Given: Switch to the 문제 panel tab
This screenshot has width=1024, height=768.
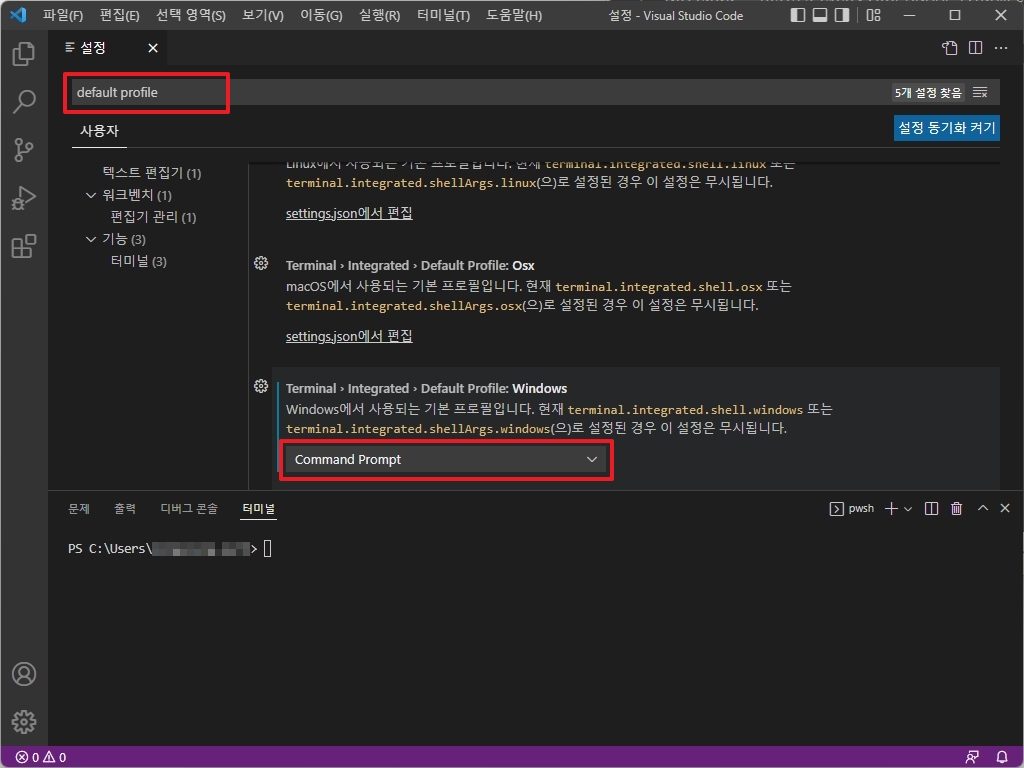Looking at the screenshot, I should [x=79, y=508].
